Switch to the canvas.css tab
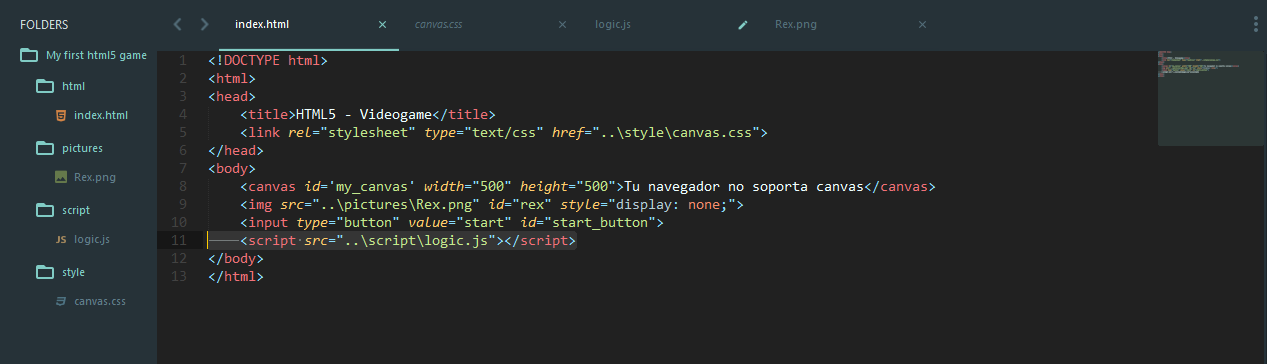Viewport: 1267px width, 364px height. coord(489,25)
